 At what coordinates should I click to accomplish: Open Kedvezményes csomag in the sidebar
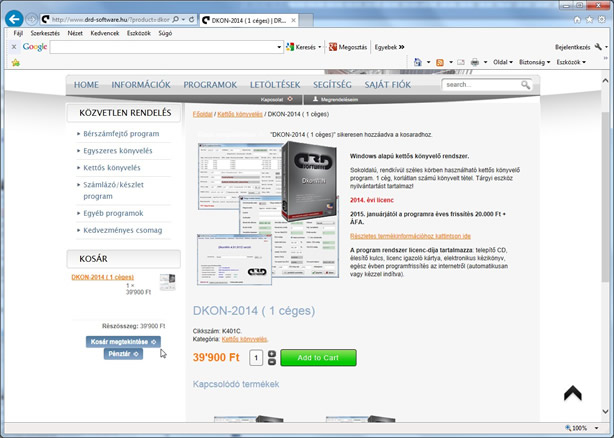coord(123,230)
